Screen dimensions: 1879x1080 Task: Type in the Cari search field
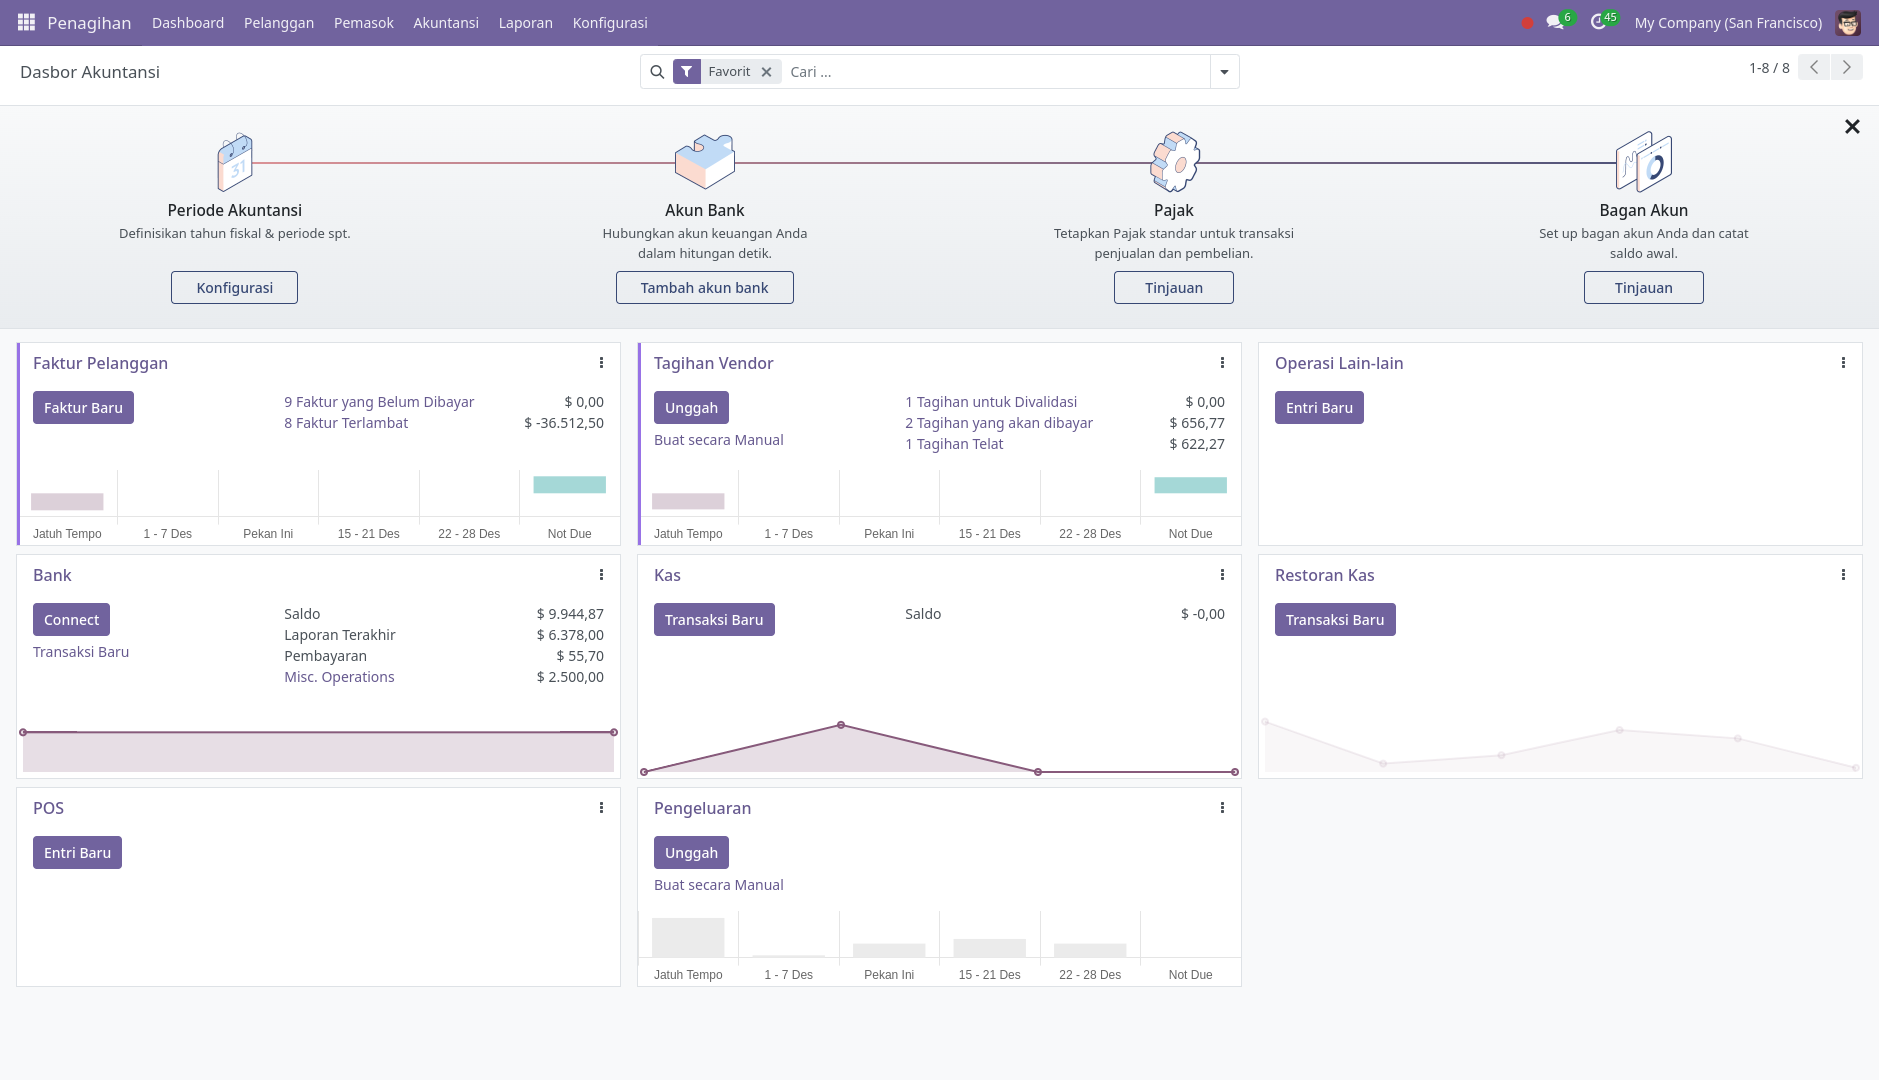(995, 72)
